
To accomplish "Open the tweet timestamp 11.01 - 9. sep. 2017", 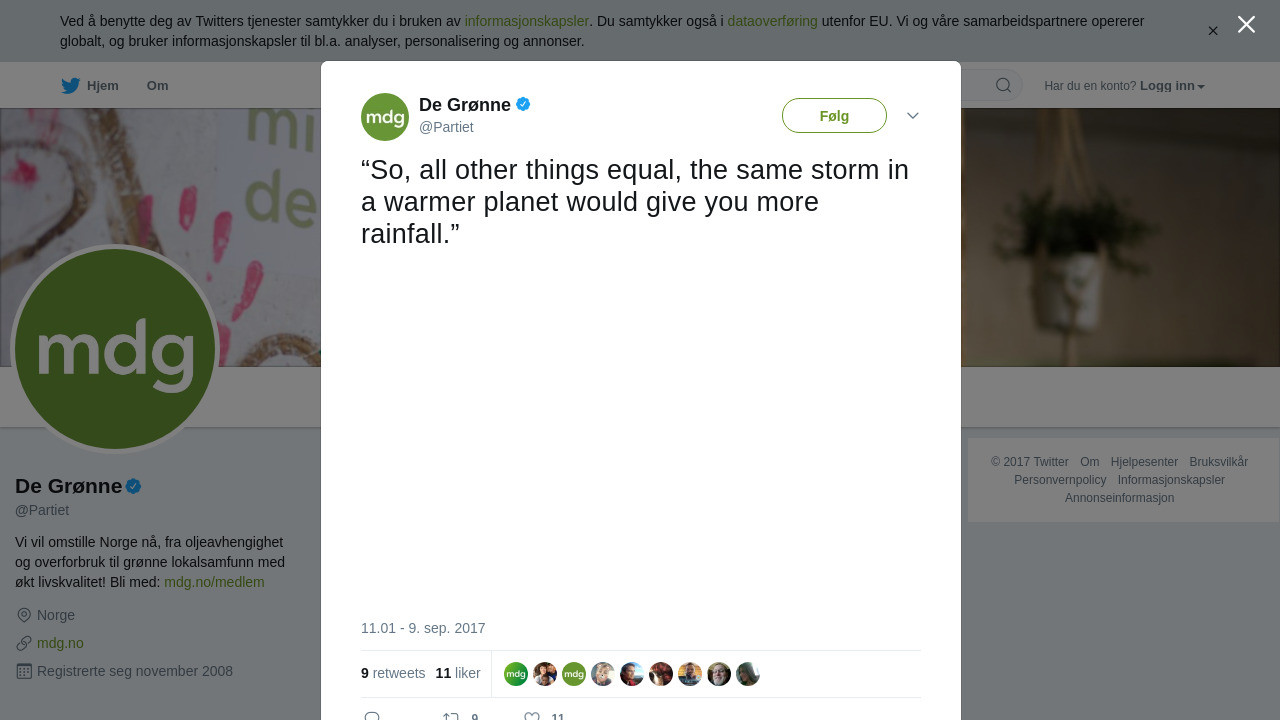I will pyautogui.click(x=423, y=628).
